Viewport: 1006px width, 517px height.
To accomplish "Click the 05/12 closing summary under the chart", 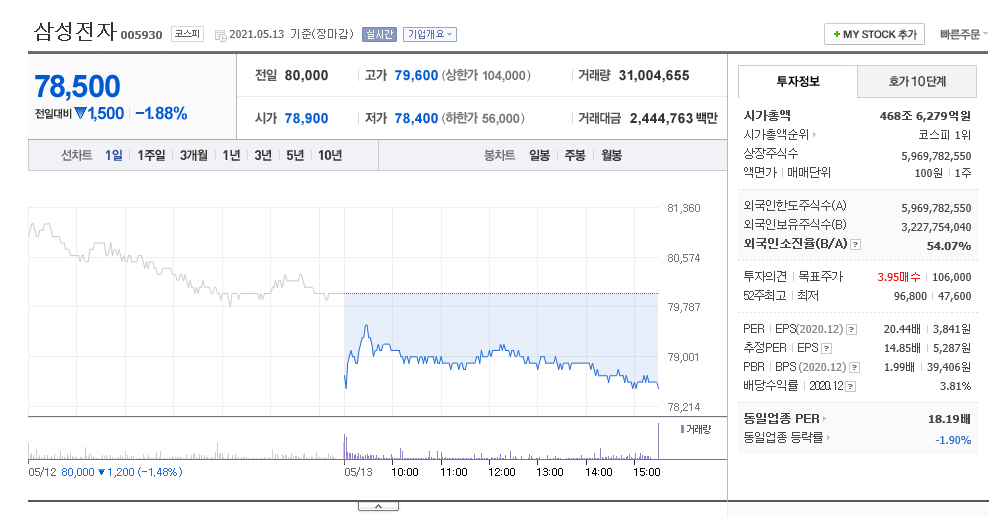I will [x=105, y=472].
